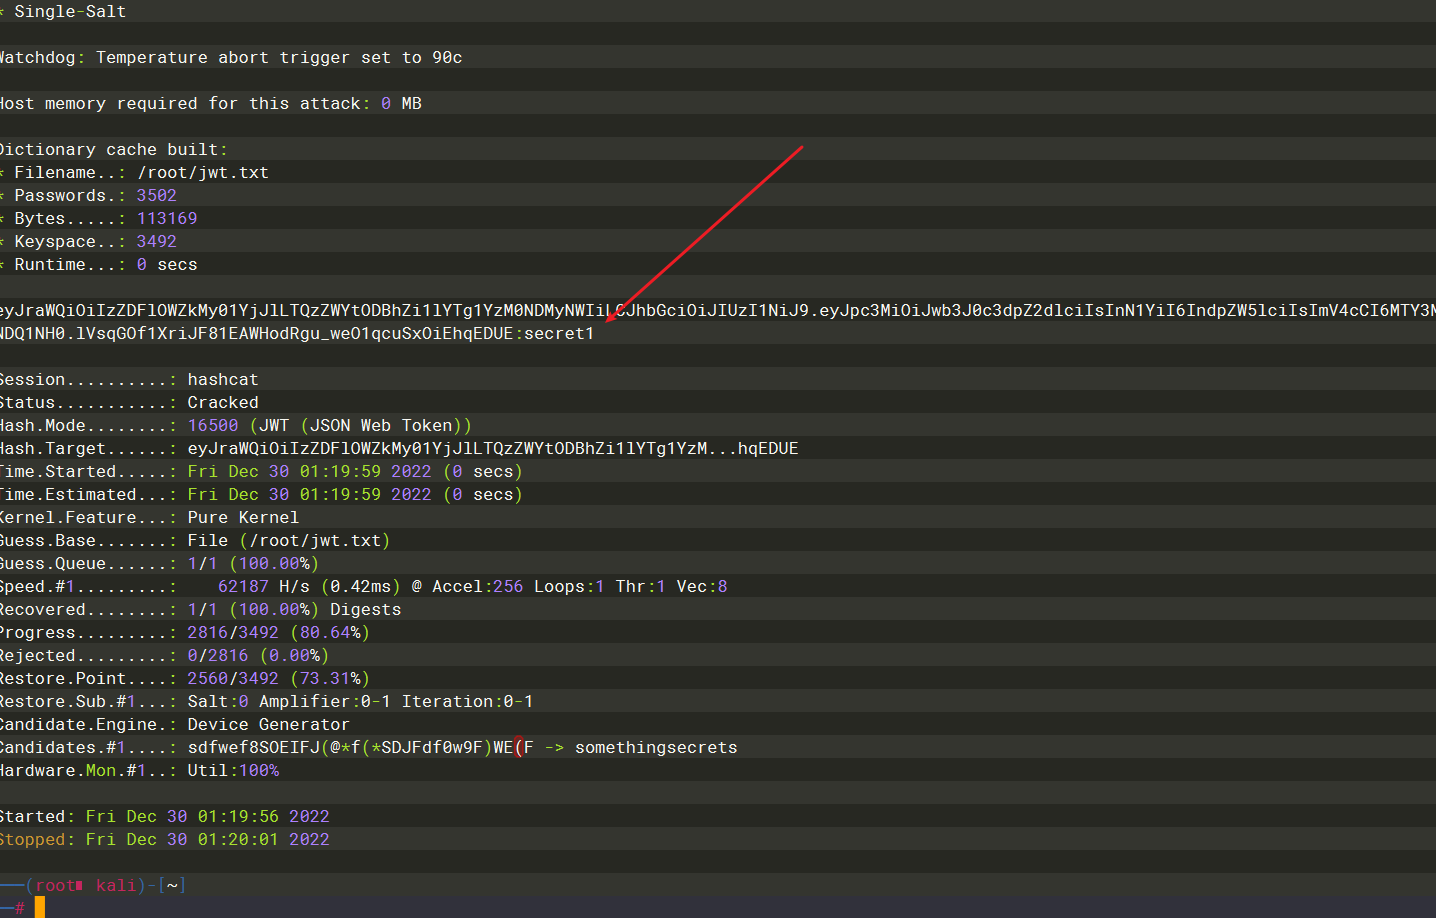This screenshot has height=918, width=1436.
Task: Select the Guess.Queue value '1/1 (100.00%)'
Action: 253,564
